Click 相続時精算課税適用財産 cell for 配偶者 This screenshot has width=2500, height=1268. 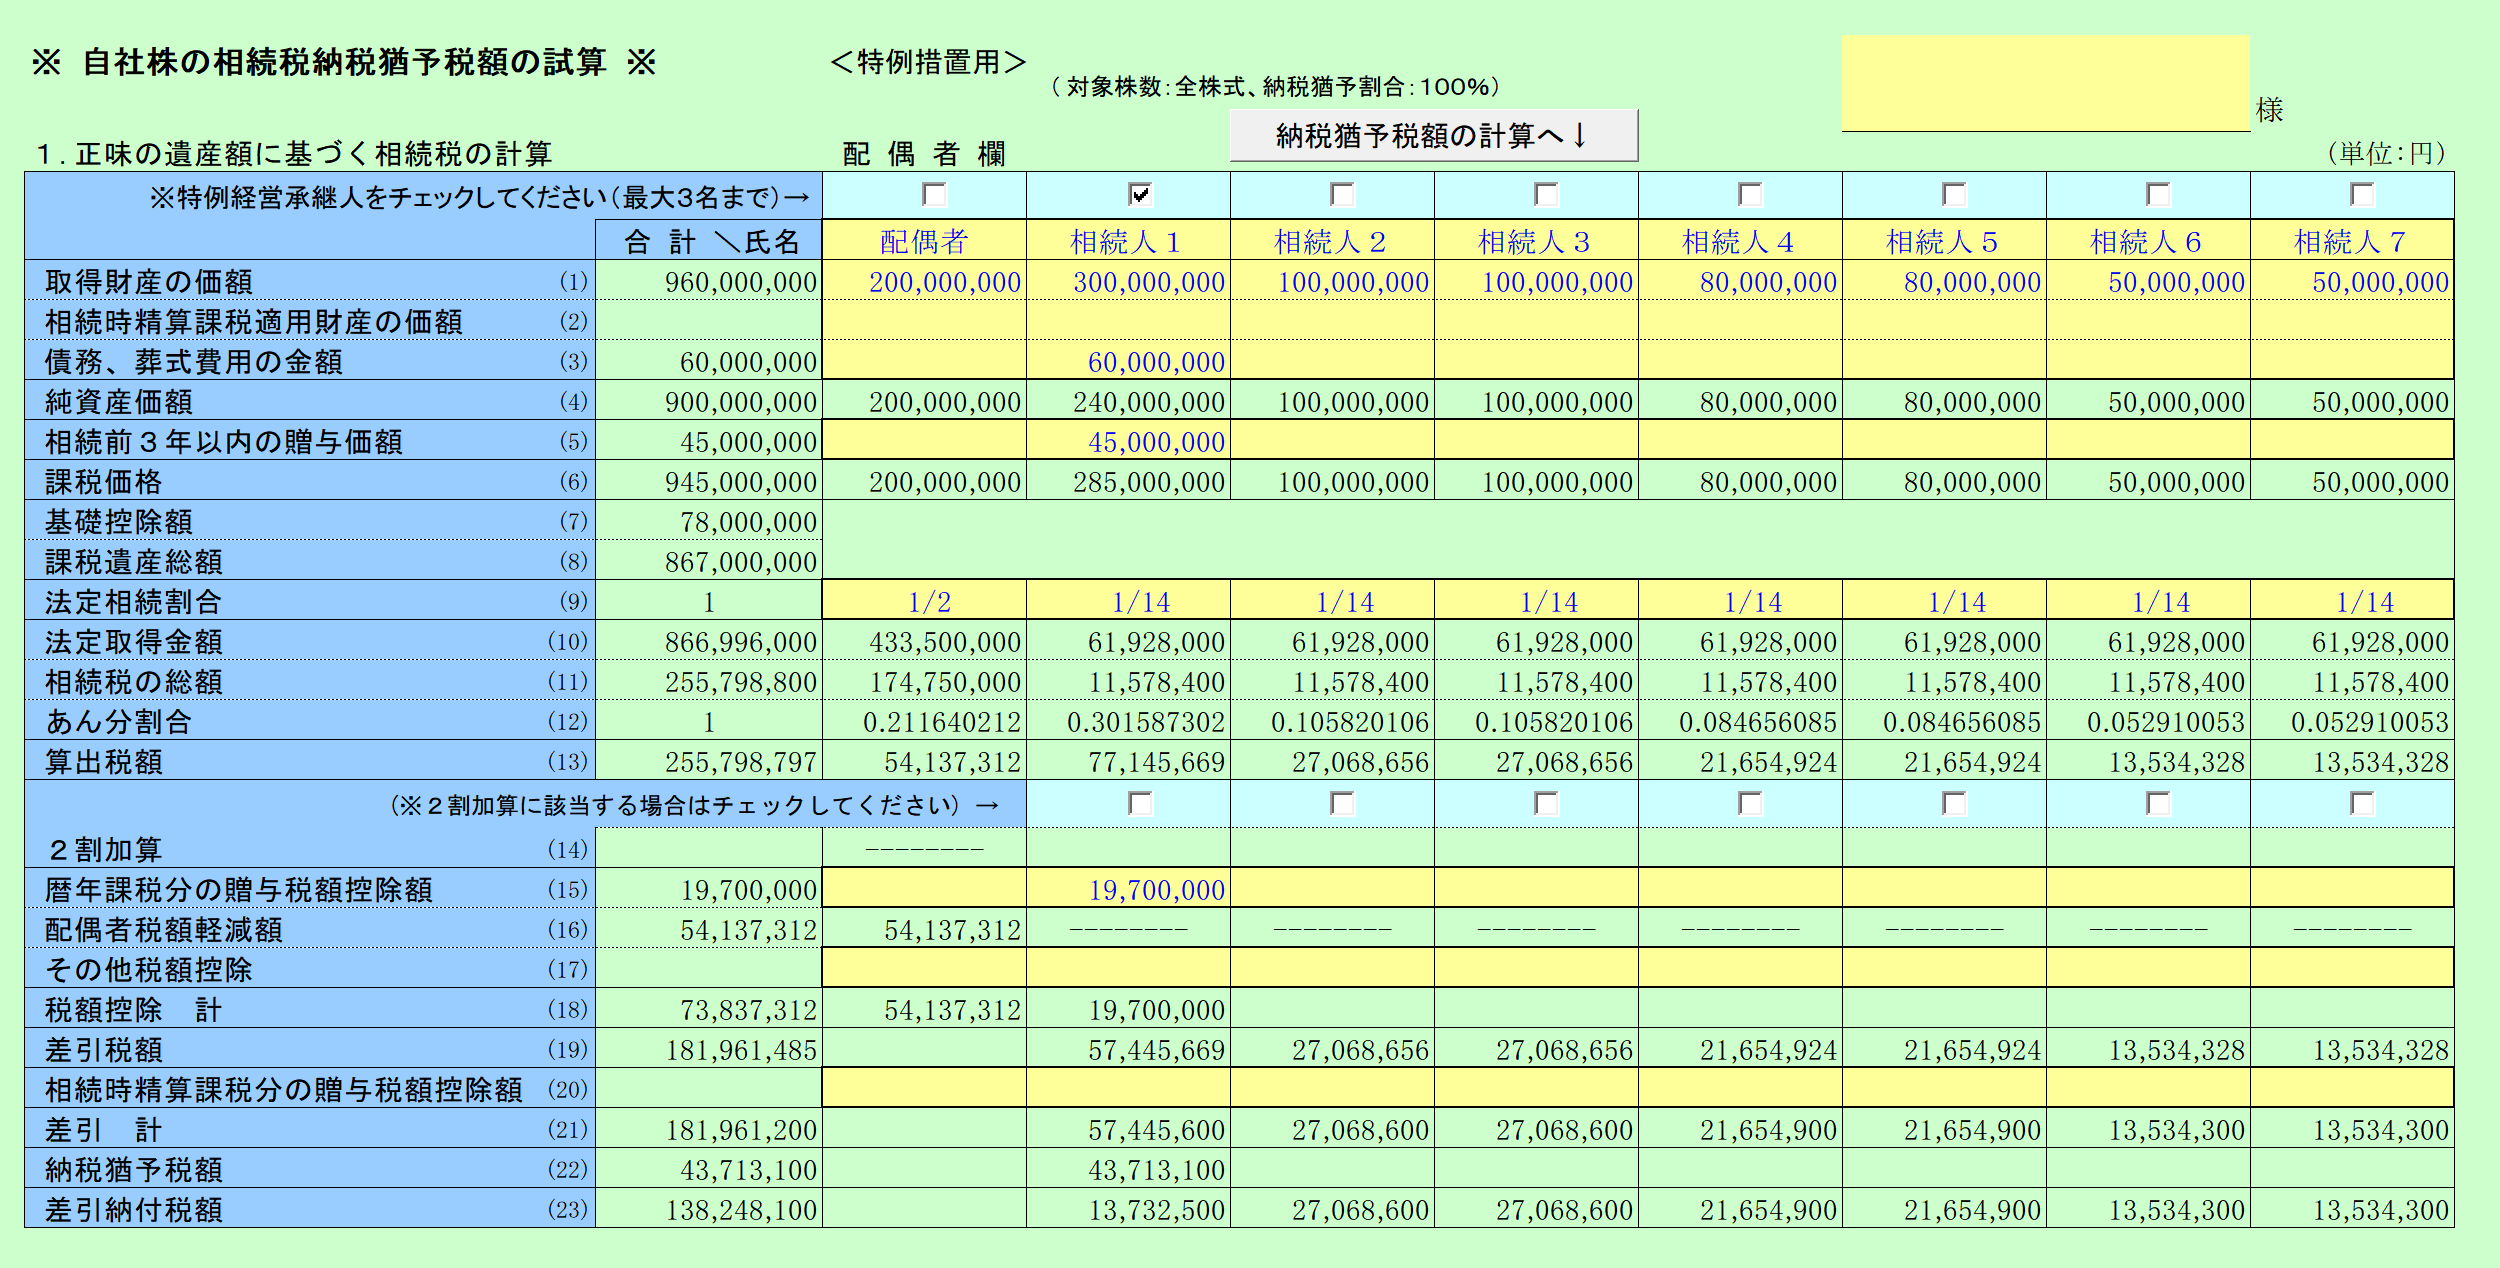click(x=924, y=321)
